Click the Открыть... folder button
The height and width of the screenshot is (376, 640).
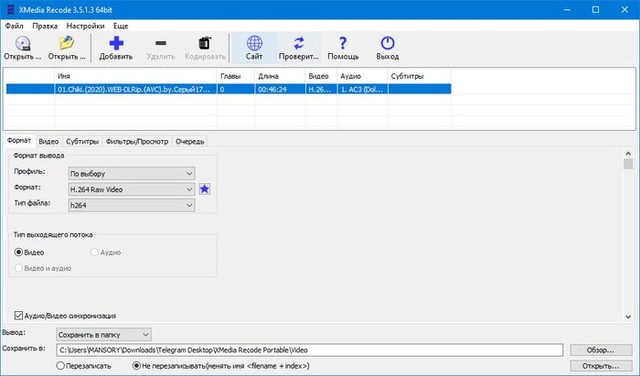pos(600,366)
